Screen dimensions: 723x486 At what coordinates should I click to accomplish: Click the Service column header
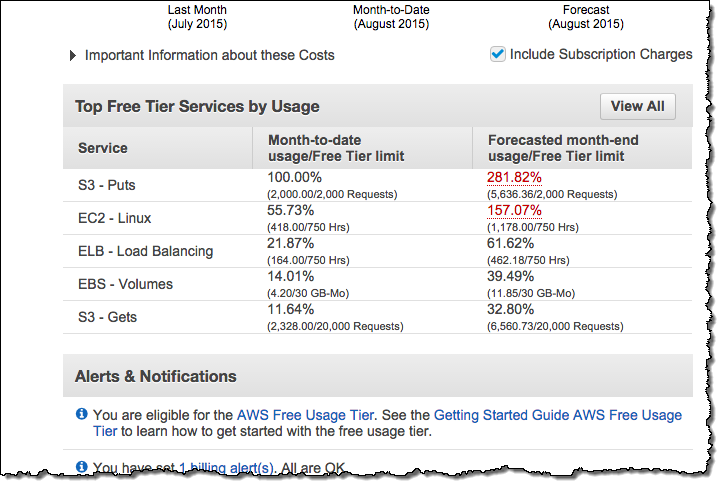coord(103,148)
